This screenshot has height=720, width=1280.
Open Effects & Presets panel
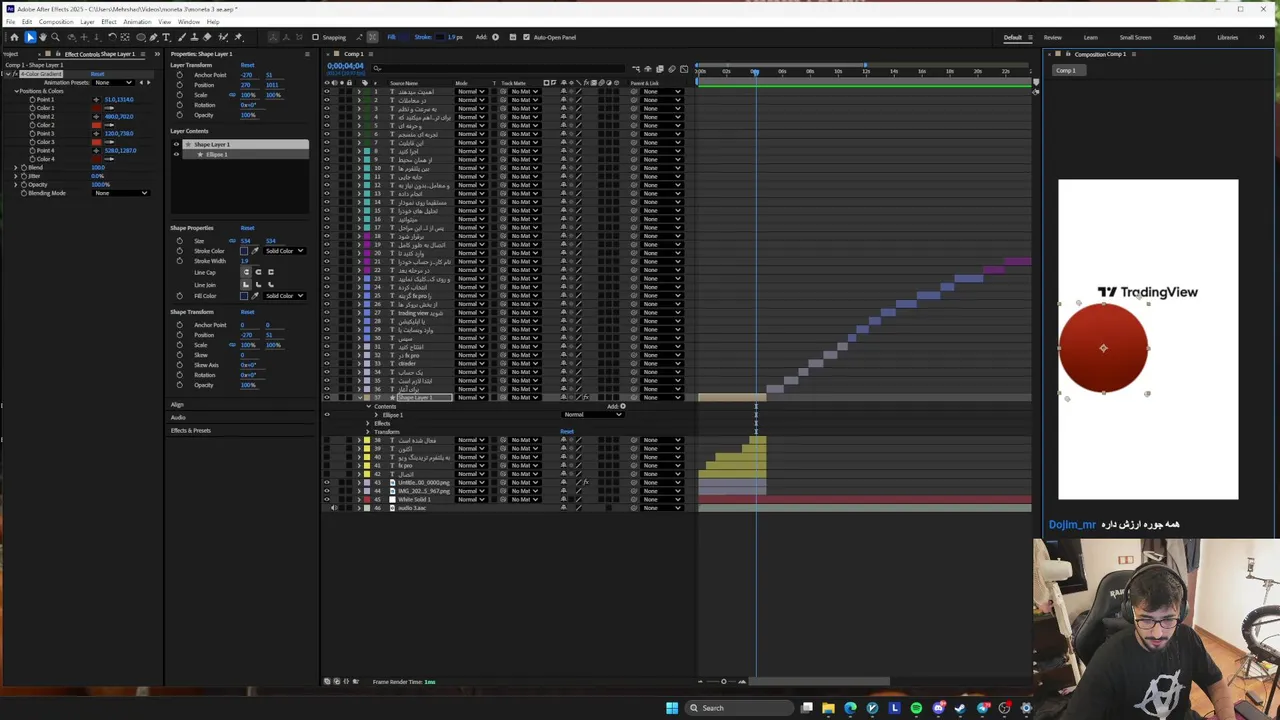click(190, 430)
